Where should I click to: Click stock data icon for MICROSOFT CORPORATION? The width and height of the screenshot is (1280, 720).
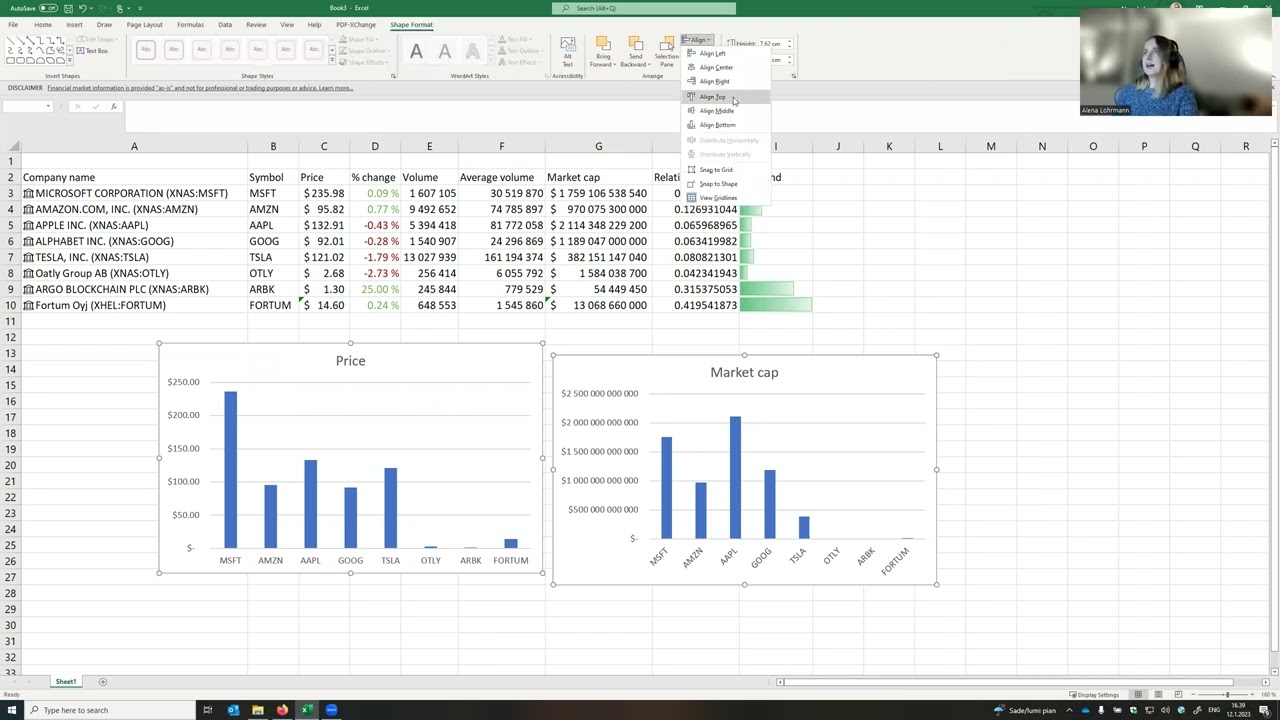[x=28, y=193]
